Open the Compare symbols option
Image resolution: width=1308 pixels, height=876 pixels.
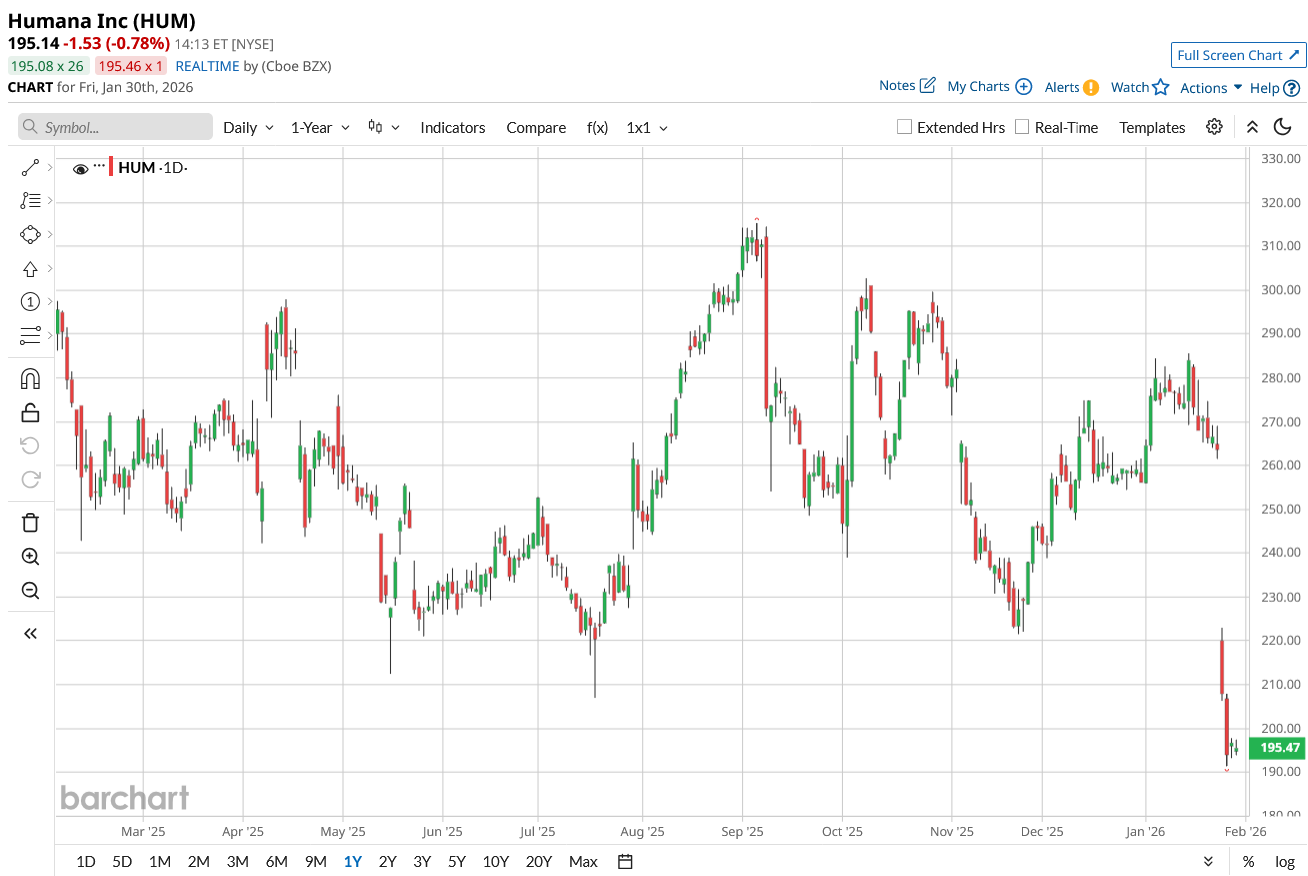[x=536, y=127]
